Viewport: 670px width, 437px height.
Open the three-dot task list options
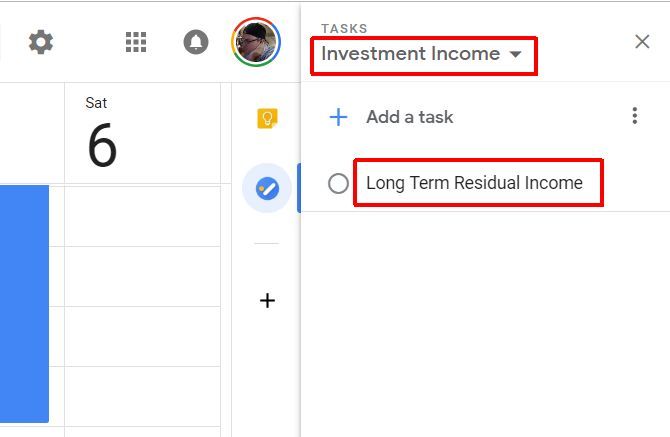[x=634, y=117]
